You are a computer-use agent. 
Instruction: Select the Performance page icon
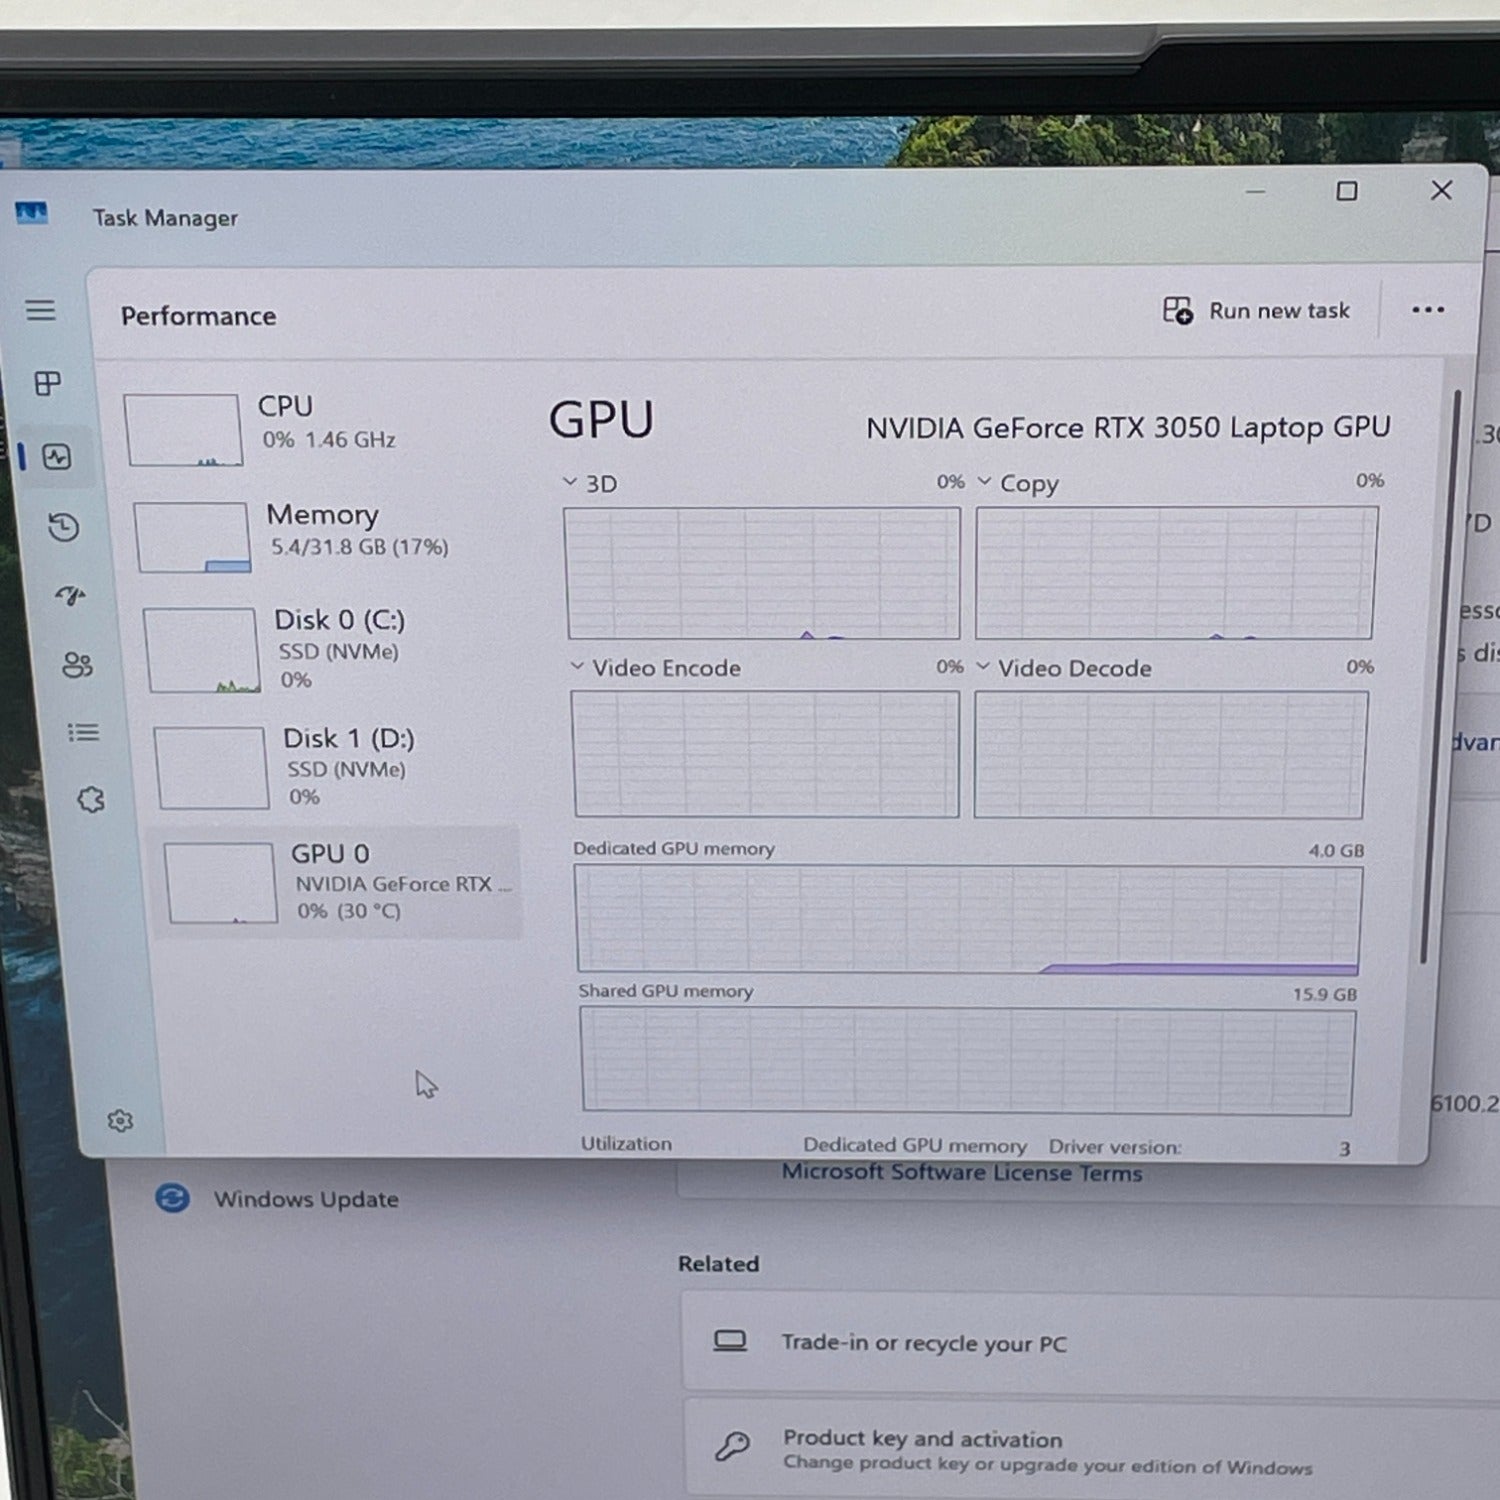(57, 457)
